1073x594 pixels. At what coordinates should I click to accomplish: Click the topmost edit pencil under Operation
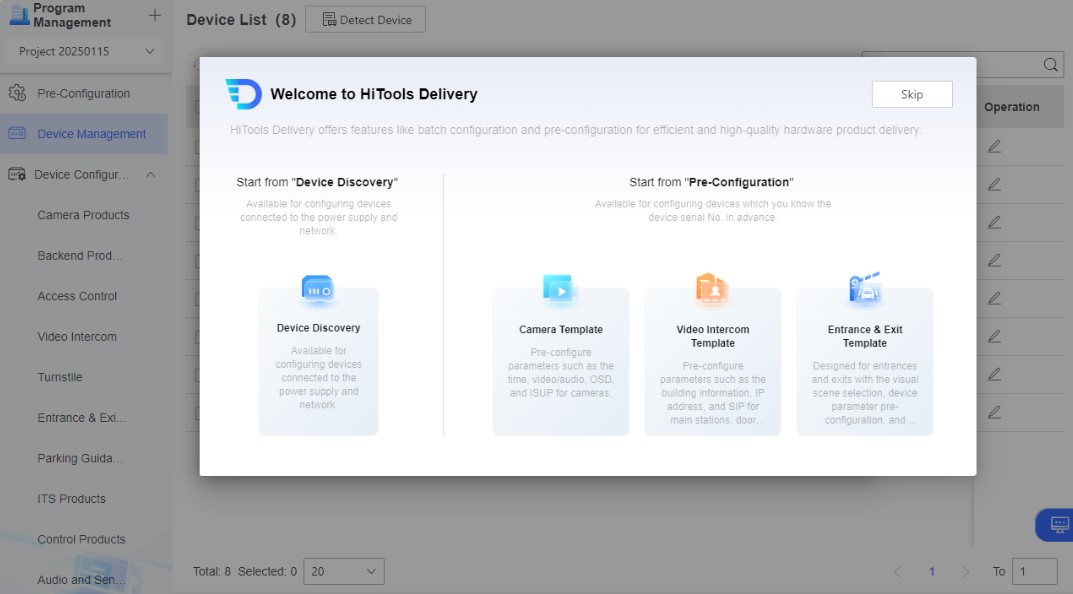(994, 146)
